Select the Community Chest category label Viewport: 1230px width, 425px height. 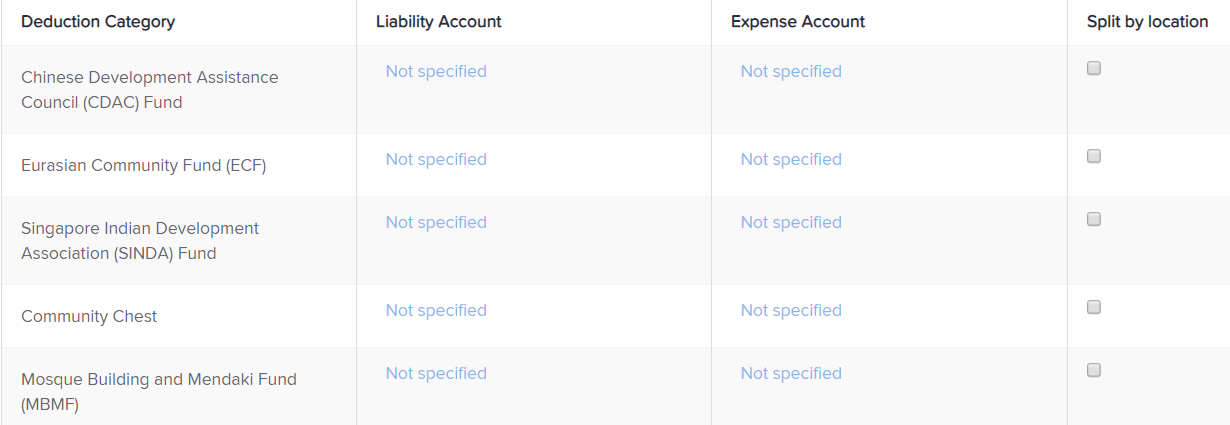89,316
